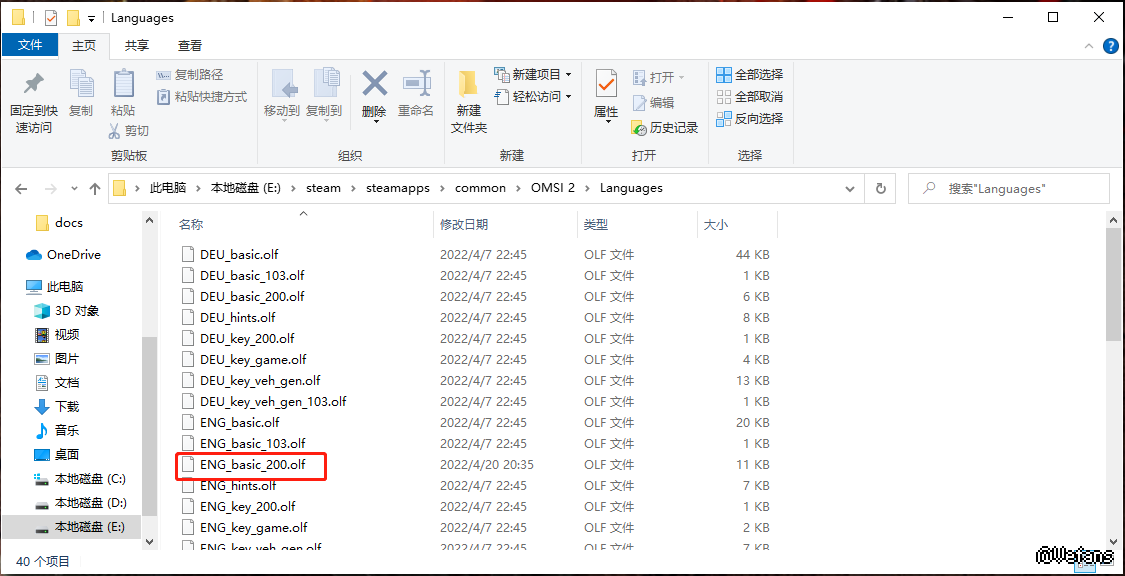Viewport: 1125px width, 576px height.
Task: Click 此电脑 in the address breadcrumb
Action: [167, 189]
